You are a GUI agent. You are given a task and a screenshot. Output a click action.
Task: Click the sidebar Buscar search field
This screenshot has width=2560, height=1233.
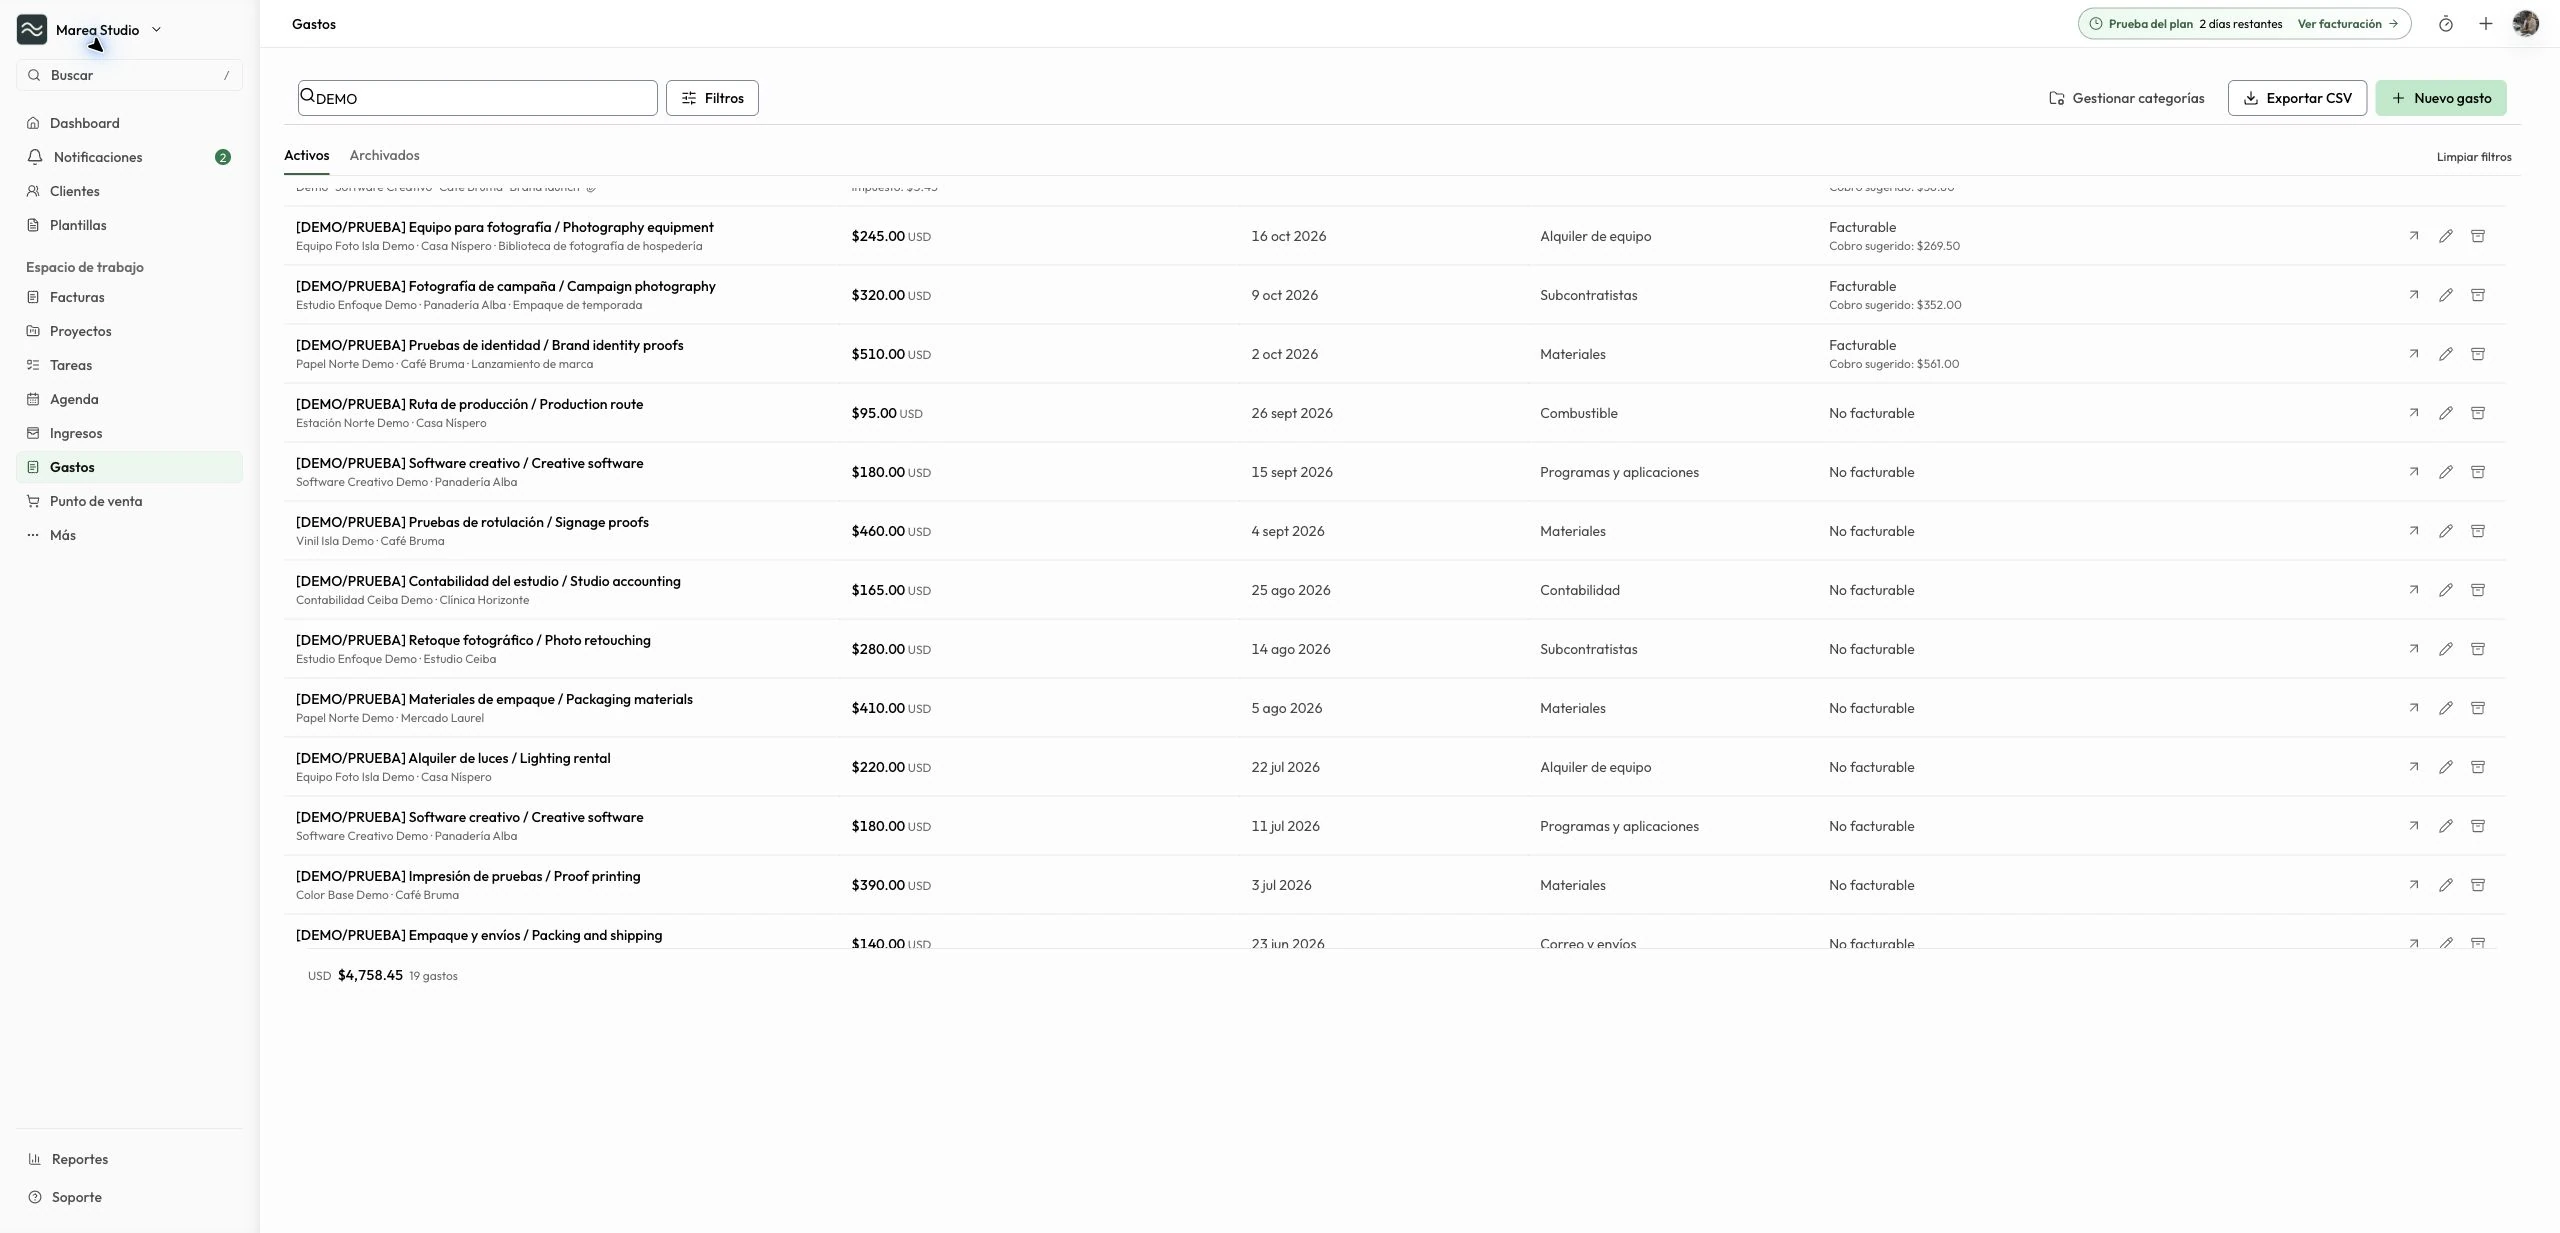[x=129, y=75]
